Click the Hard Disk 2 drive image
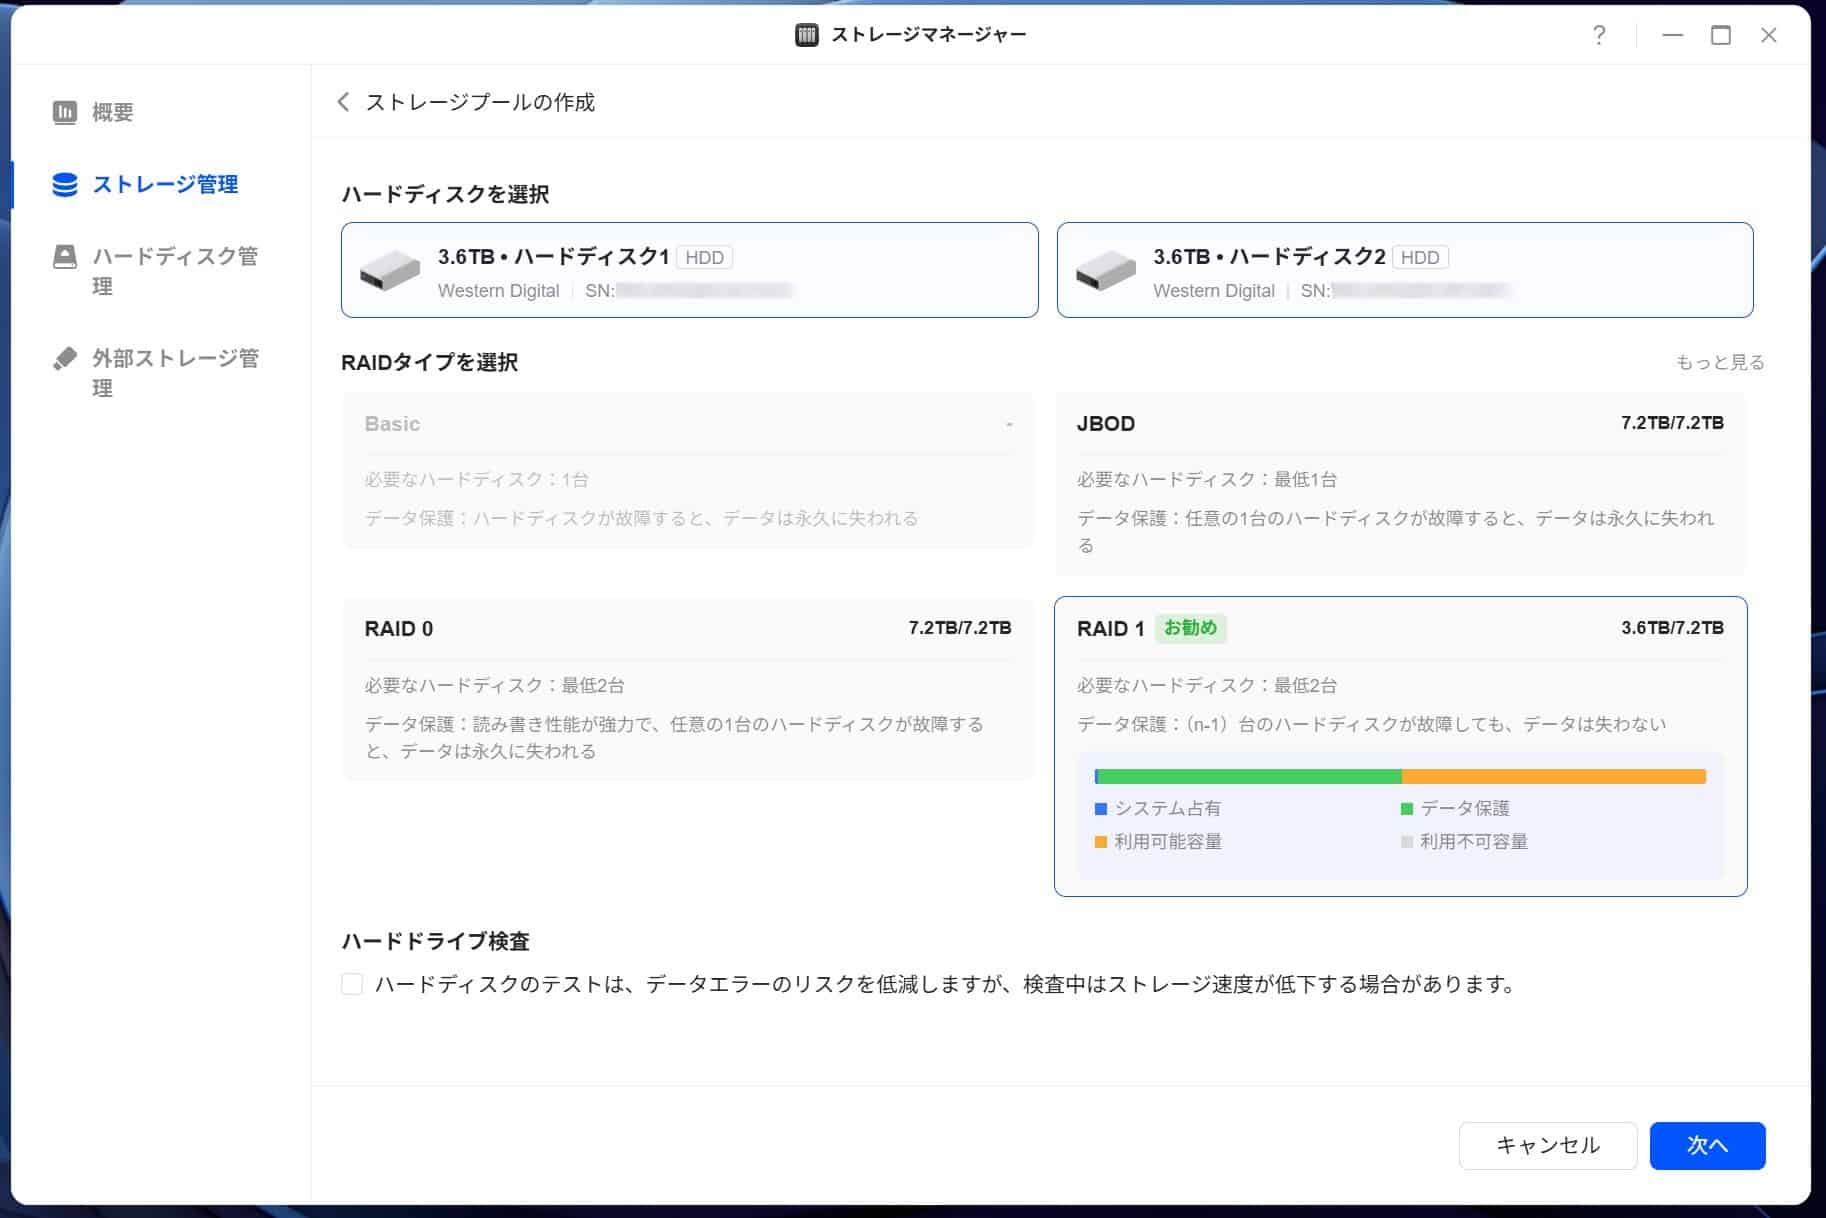Viewport: 1826px width, 1218px height. [1105, 271]
